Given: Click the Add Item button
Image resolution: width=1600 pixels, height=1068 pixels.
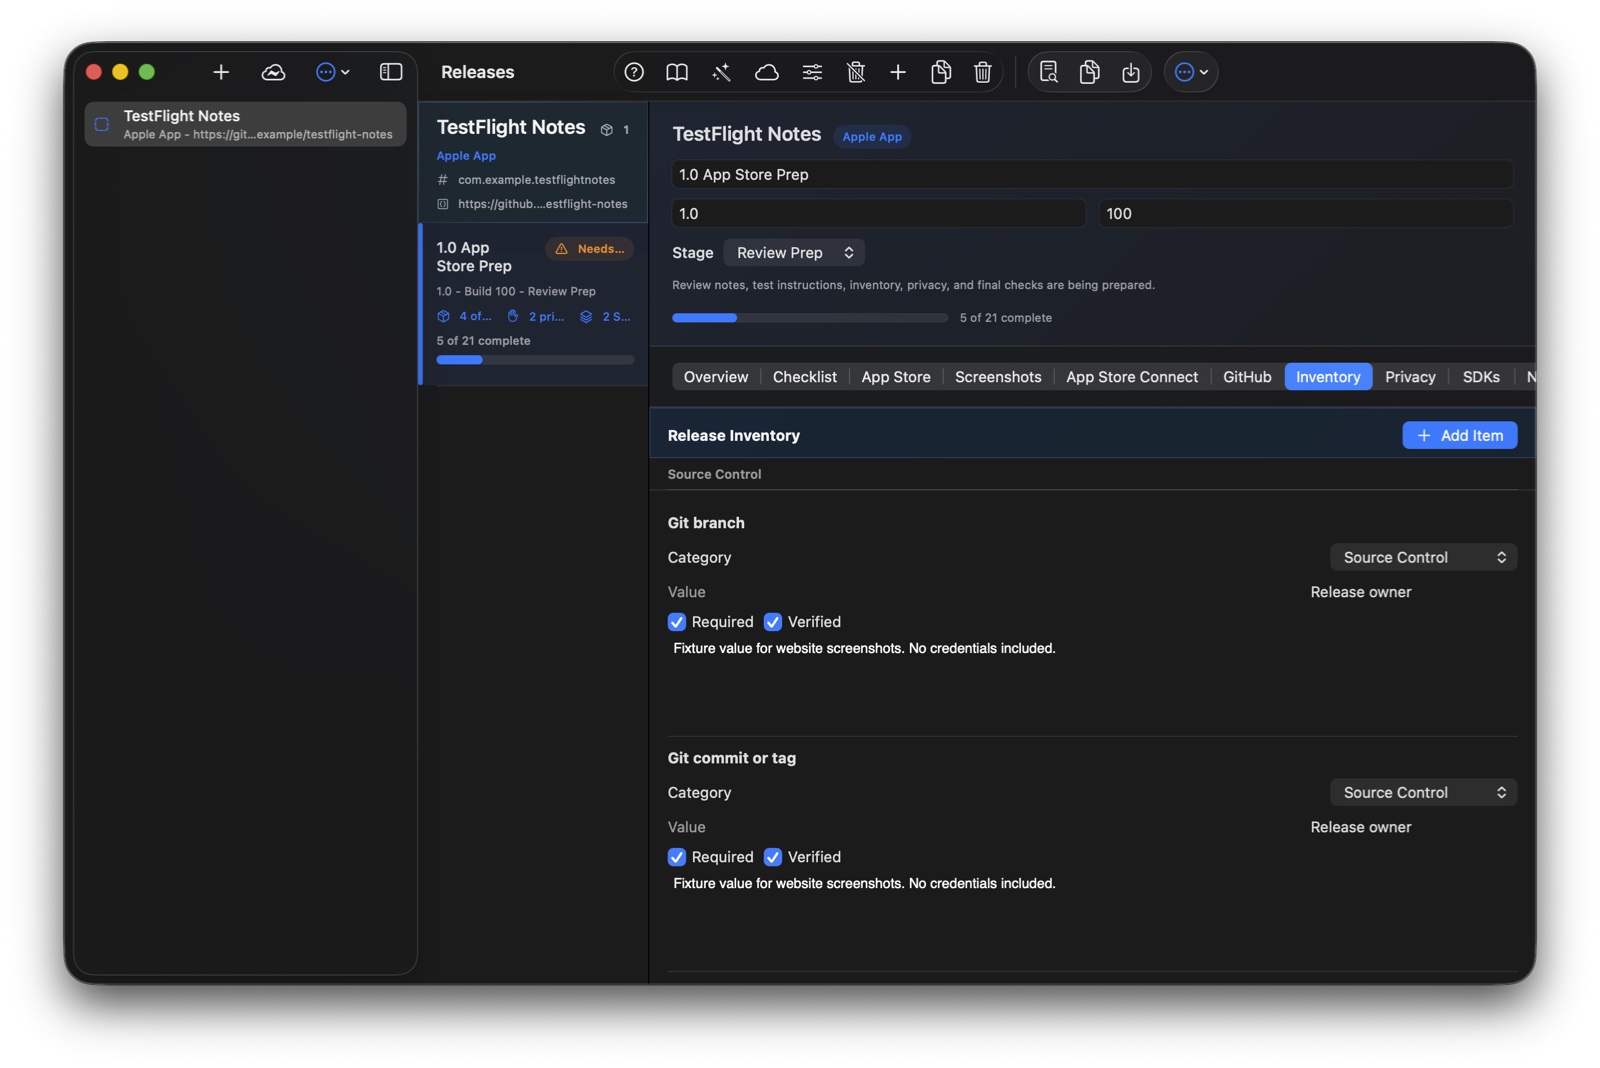Looking at the screenshot, I should [1460, 435].
